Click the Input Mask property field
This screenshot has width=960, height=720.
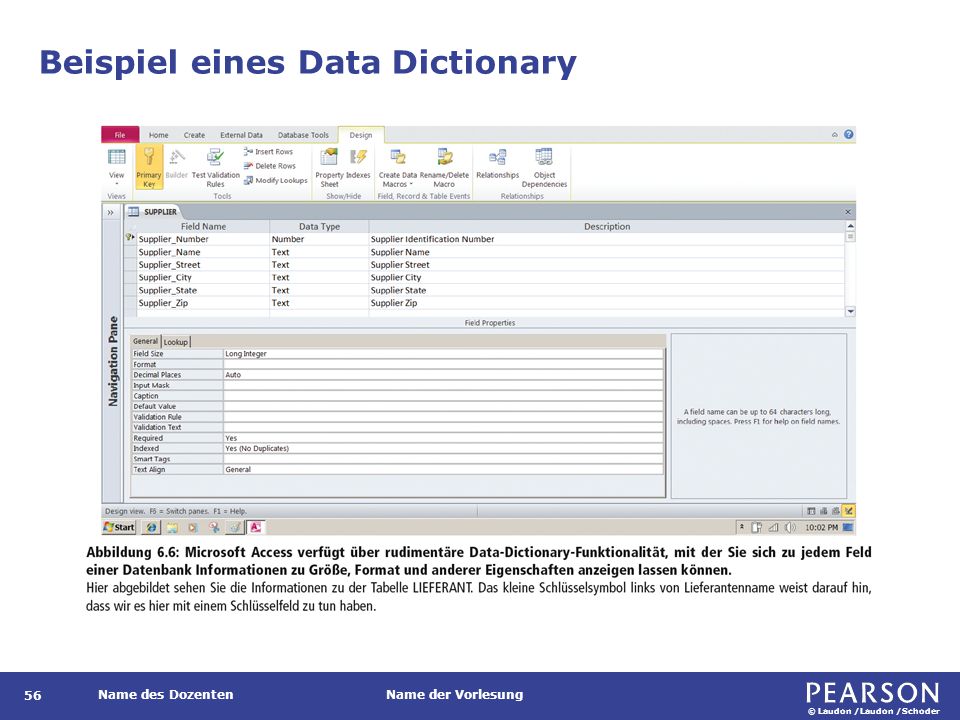click(443, 385)
